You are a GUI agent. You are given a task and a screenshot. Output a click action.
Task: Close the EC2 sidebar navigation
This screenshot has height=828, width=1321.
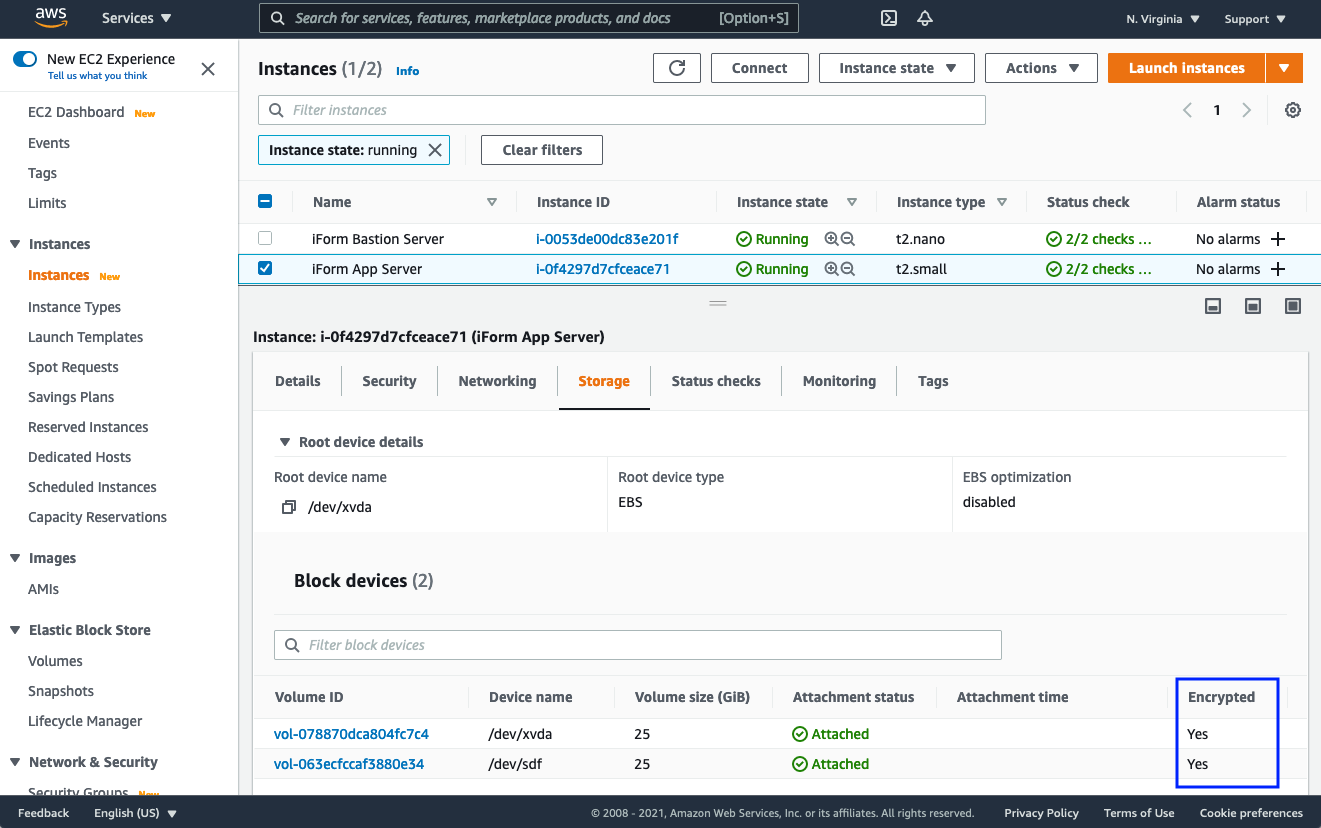click(208, 68)
